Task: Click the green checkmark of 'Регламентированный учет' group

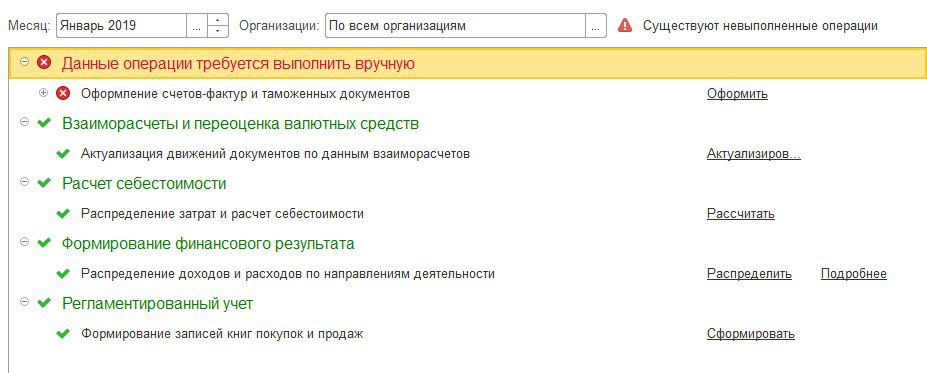Action: point(44,303)
